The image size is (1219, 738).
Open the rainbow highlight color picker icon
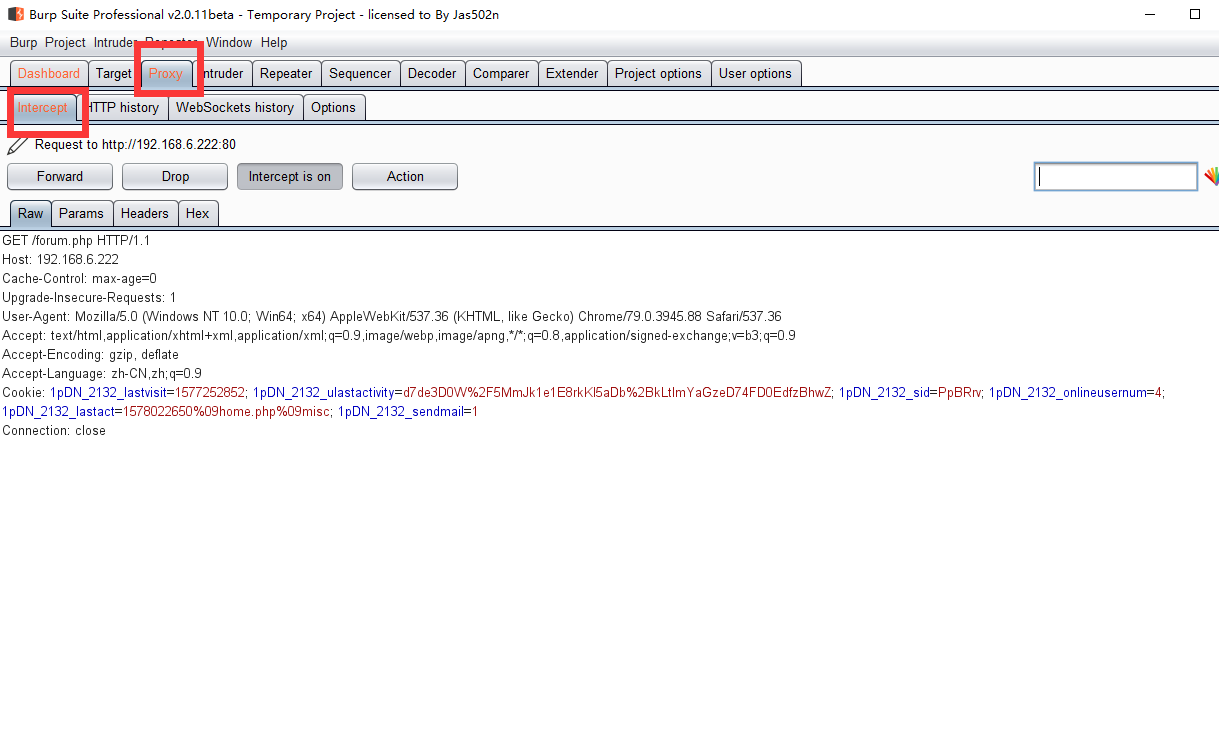(1211, 177)
